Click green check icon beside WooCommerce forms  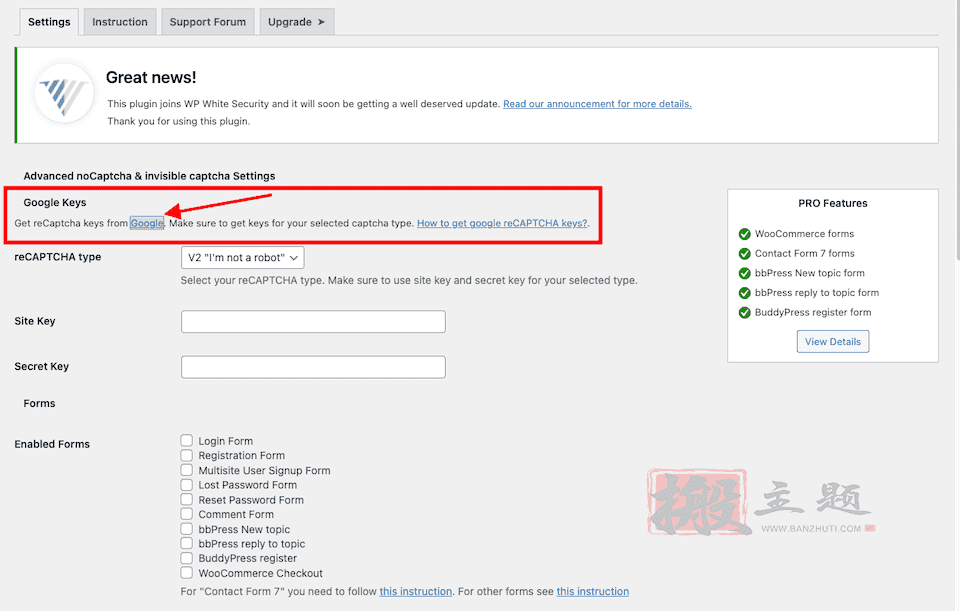744,234
